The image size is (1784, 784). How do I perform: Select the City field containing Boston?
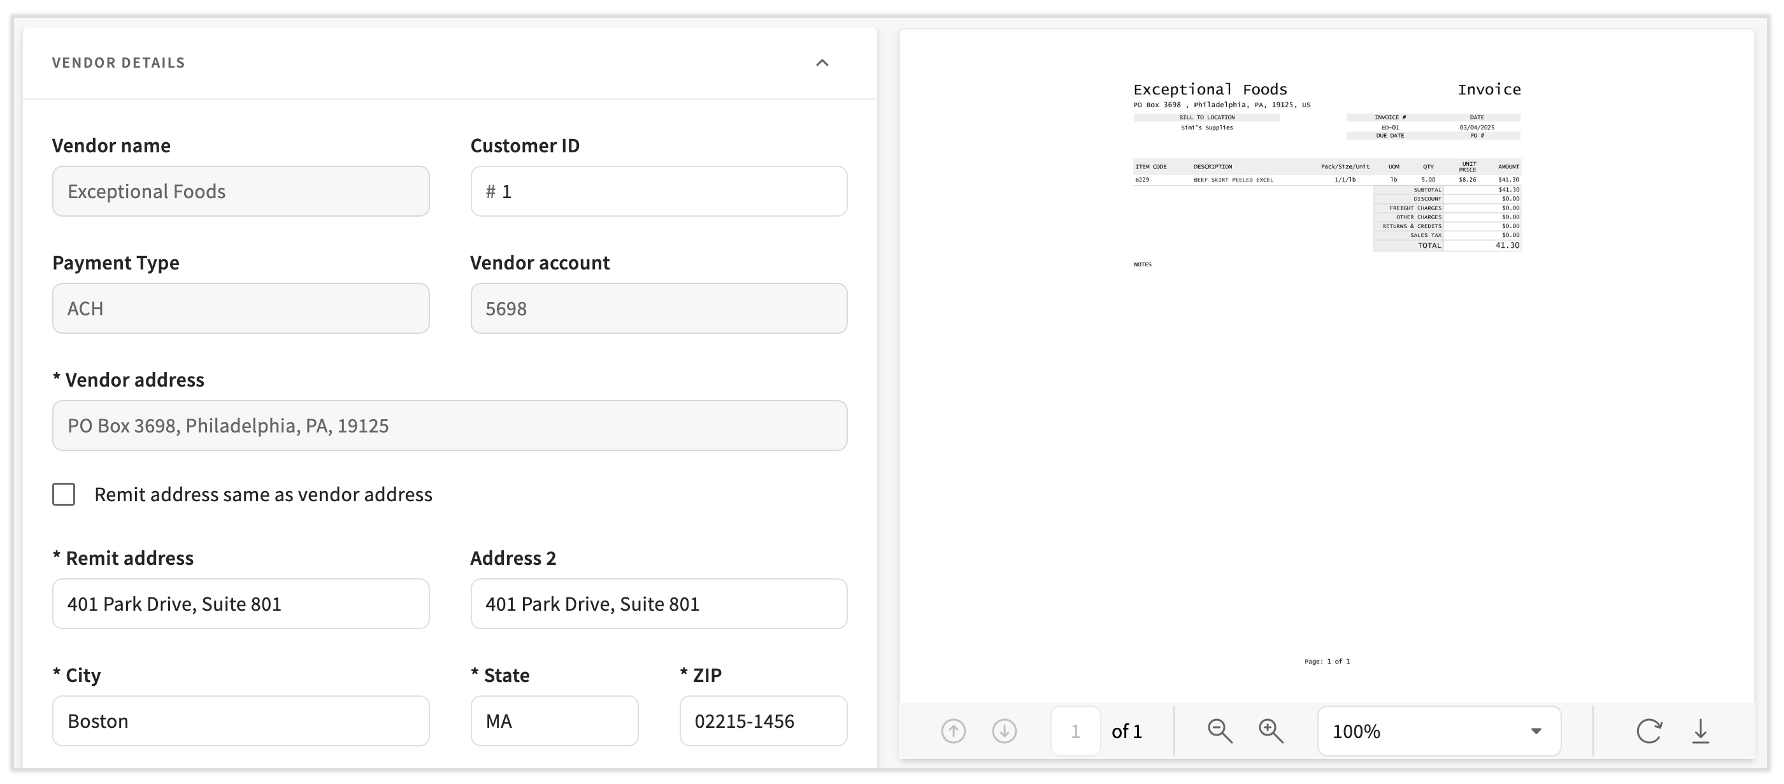(240, 721)
